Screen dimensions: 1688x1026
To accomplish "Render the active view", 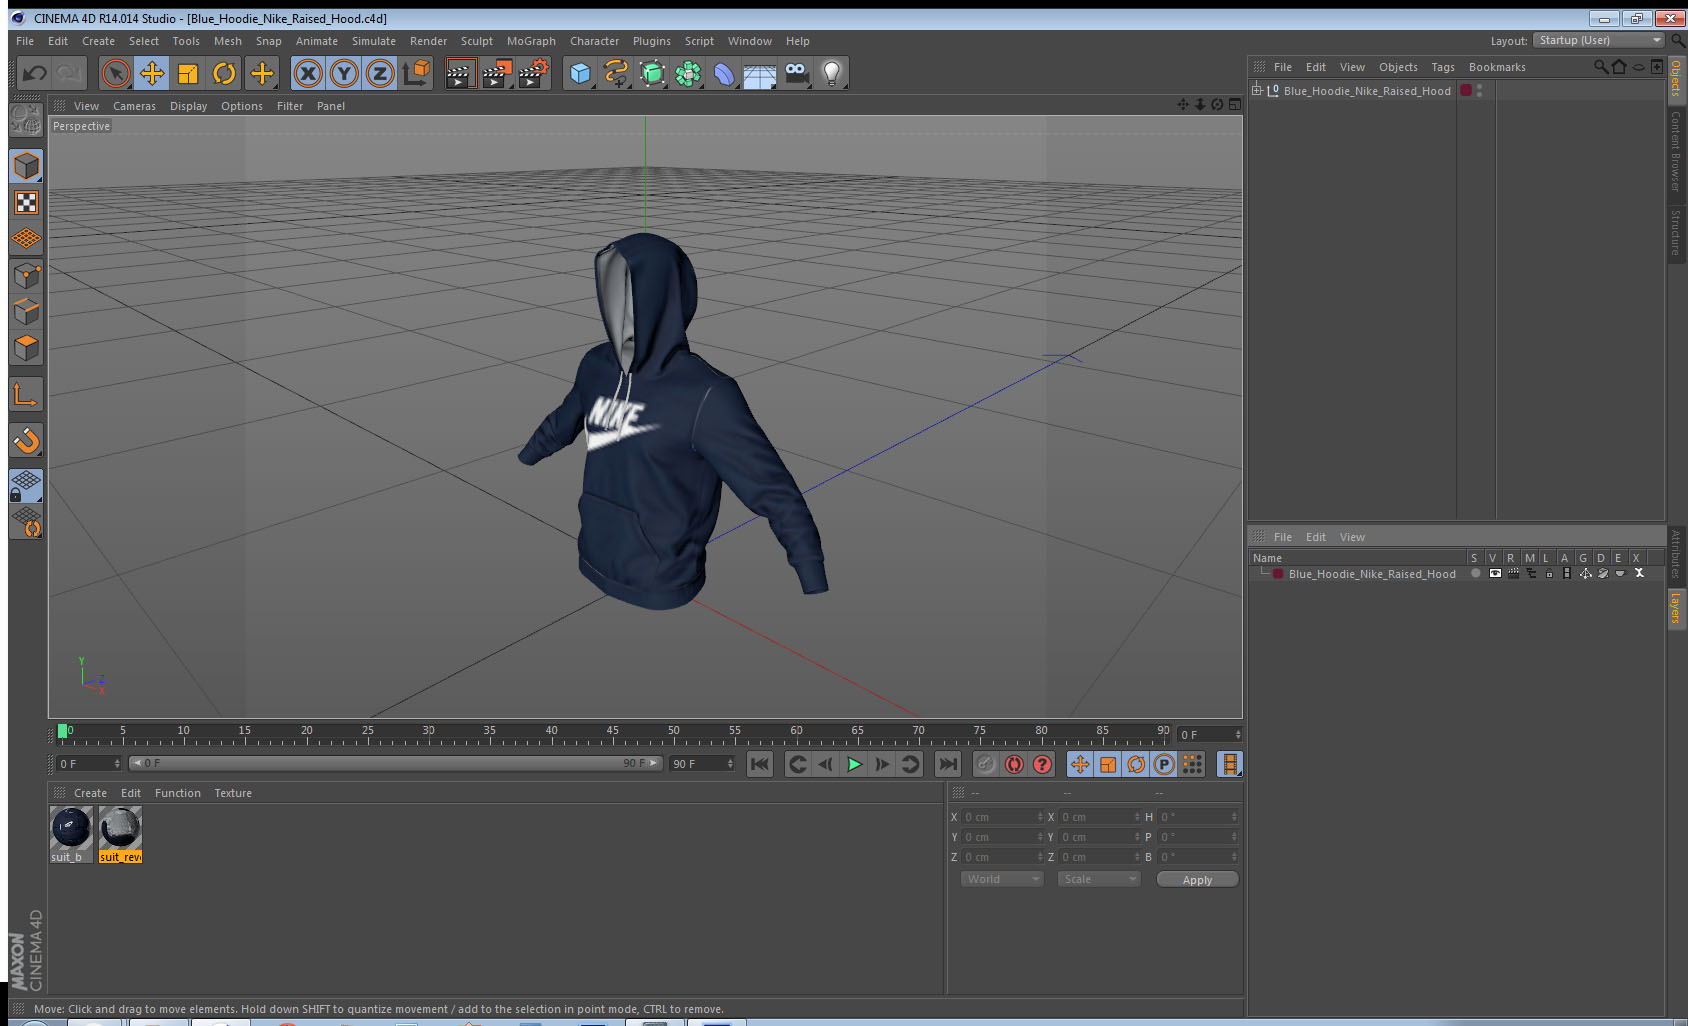I will 459,73.
